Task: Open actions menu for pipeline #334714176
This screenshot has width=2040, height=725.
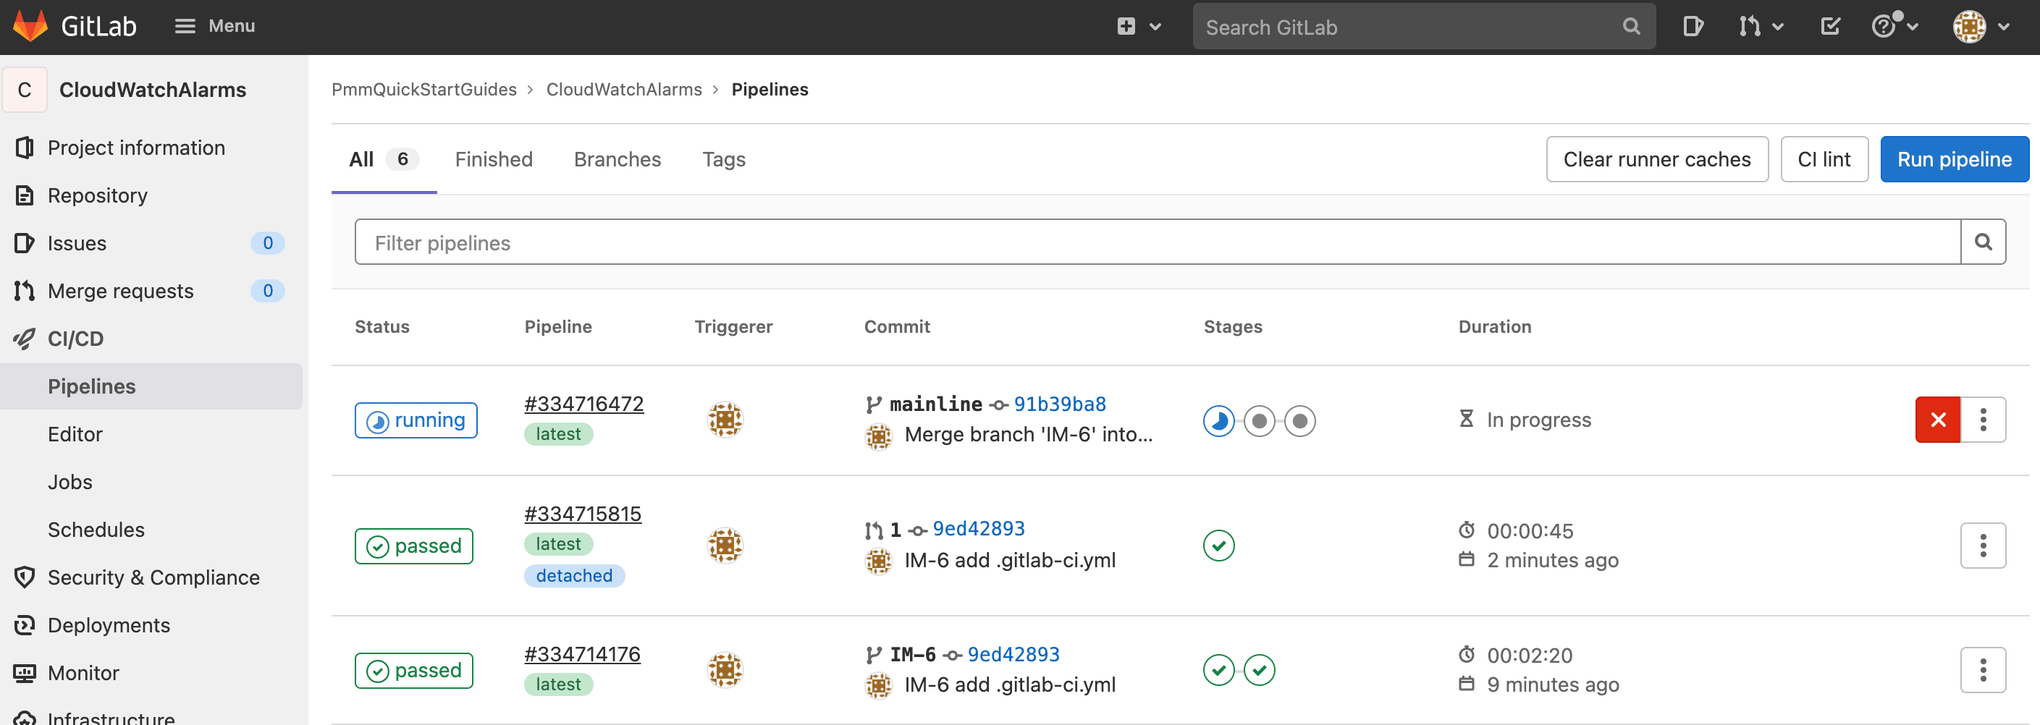Action: pos(1983,670)
